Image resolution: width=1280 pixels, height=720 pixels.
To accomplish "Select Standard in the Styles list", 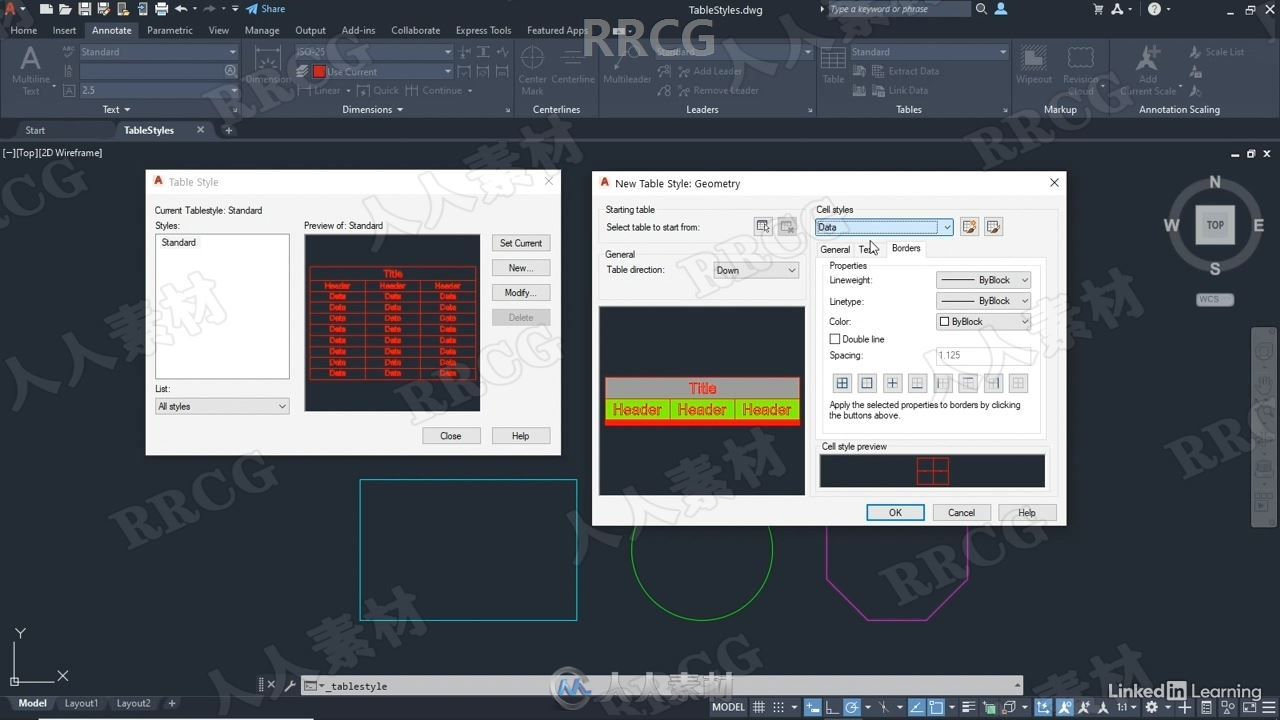I will [x=179, y=242].
